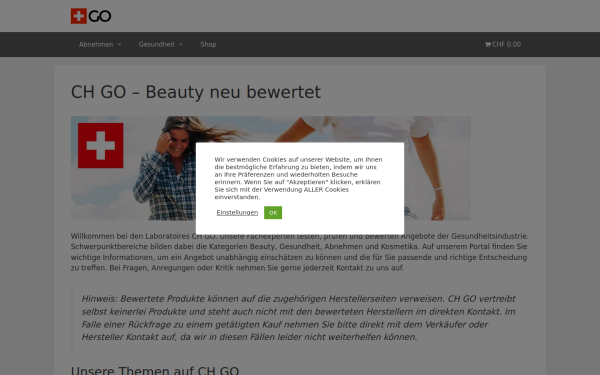Go to the Shop page

coord(208,44)
